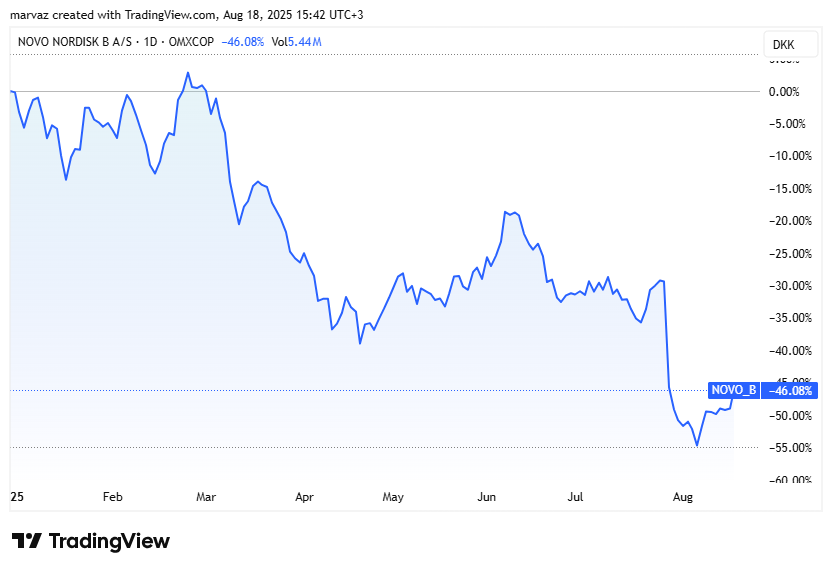Click the −15.00% axis label
The height and width of the screenshot is (571, 832).
[791, 189]
